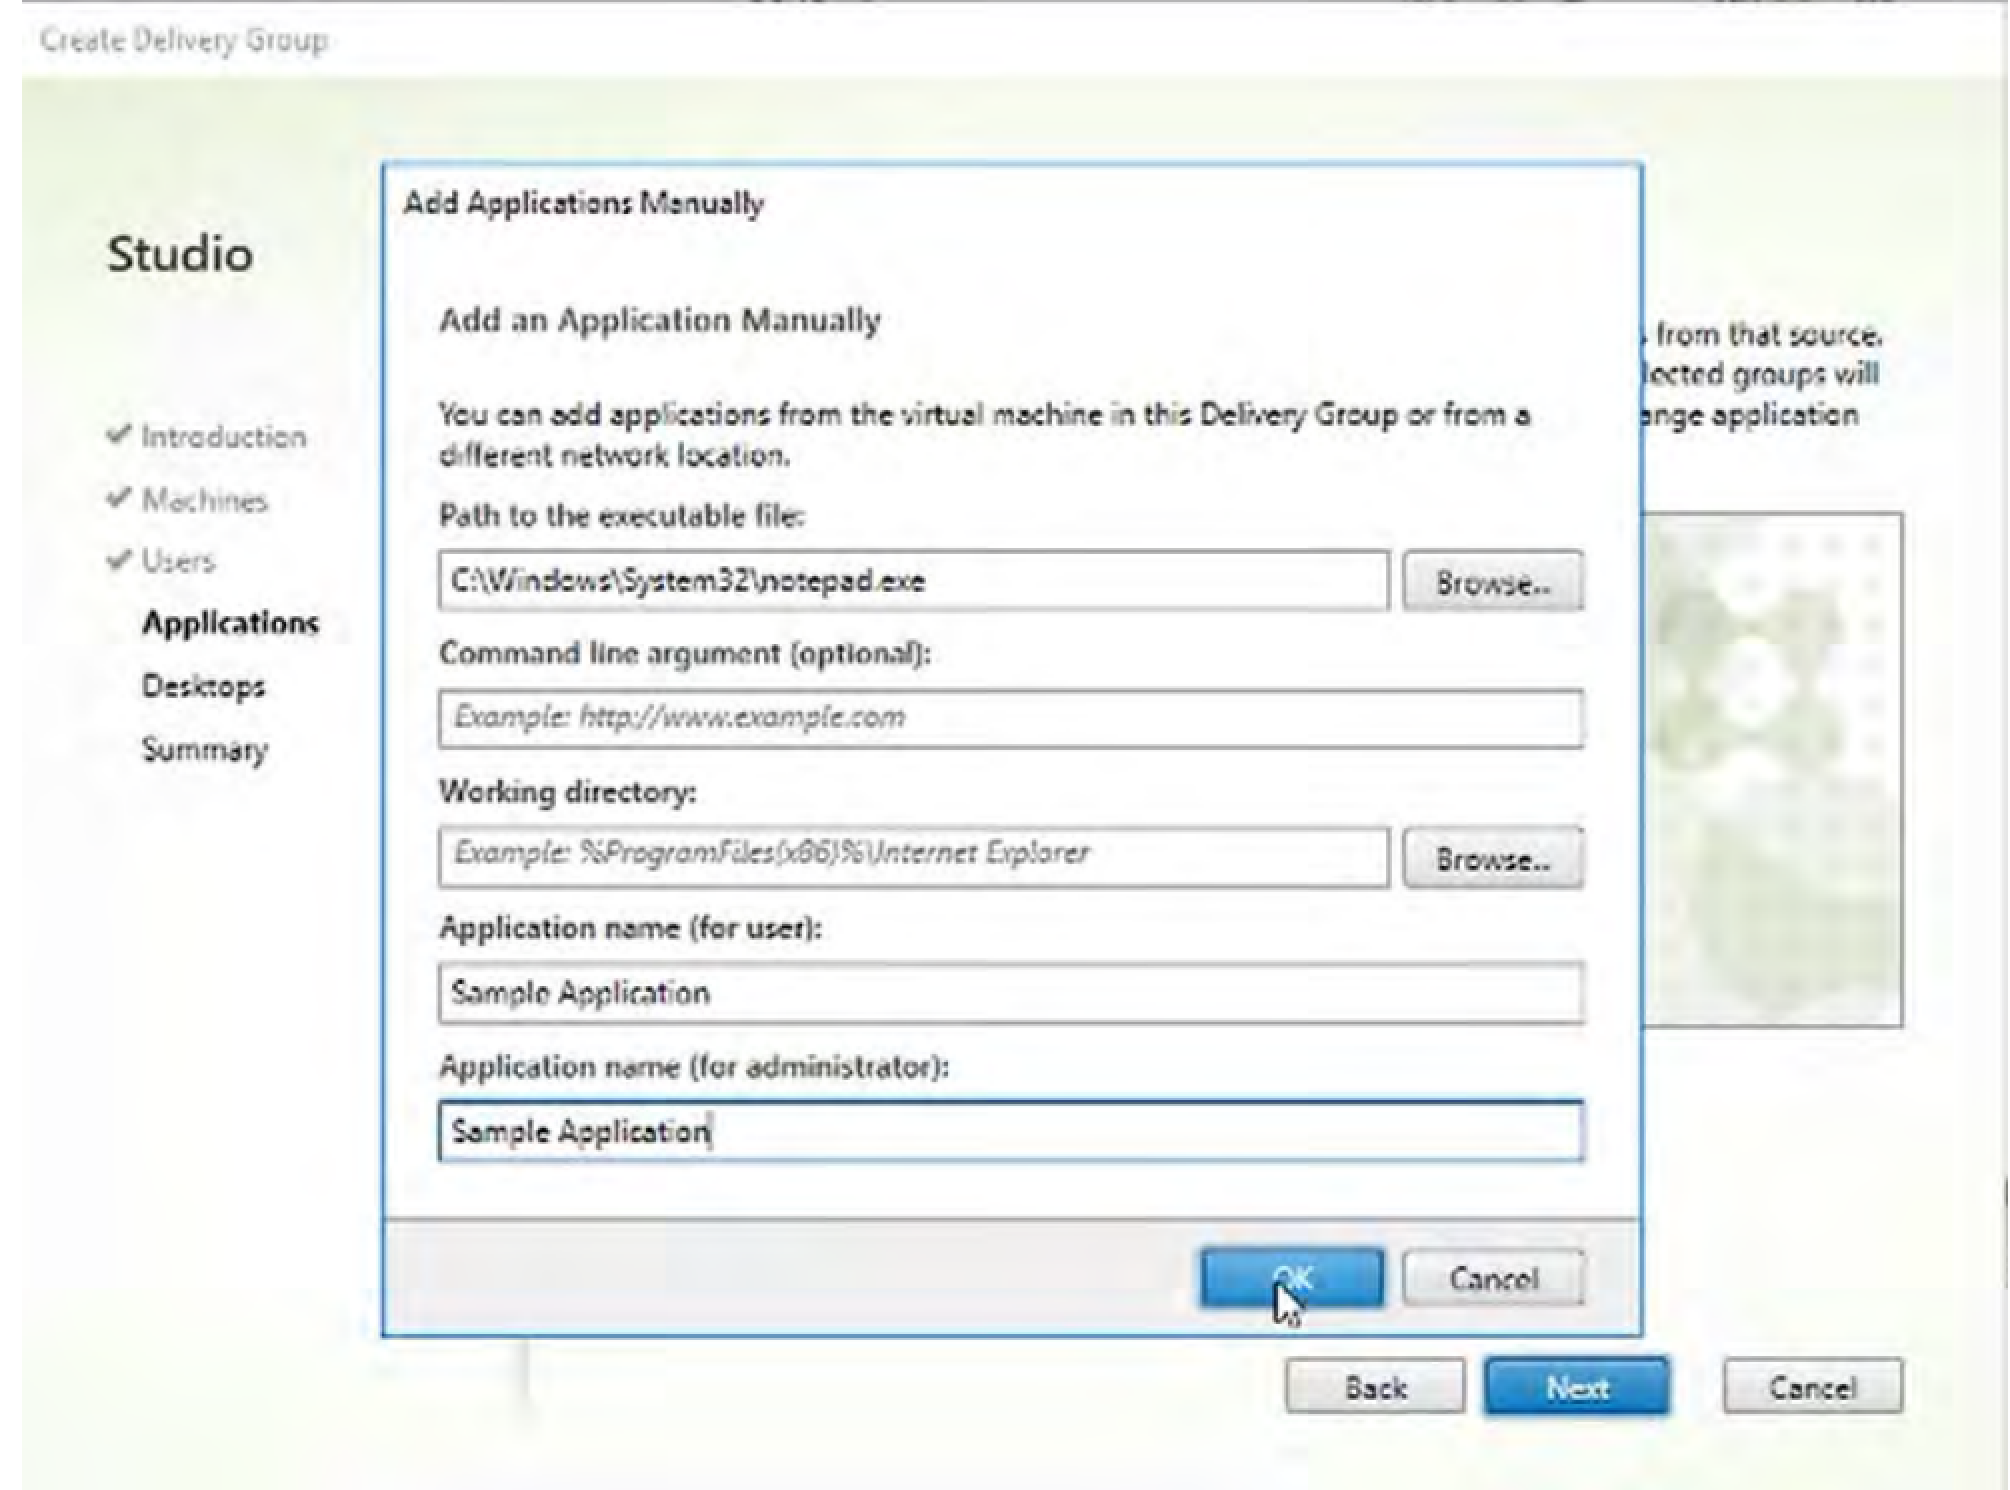
Task: Click the completed checkmark beside Users
Action: pyautogui.click(x=118, y=560)
